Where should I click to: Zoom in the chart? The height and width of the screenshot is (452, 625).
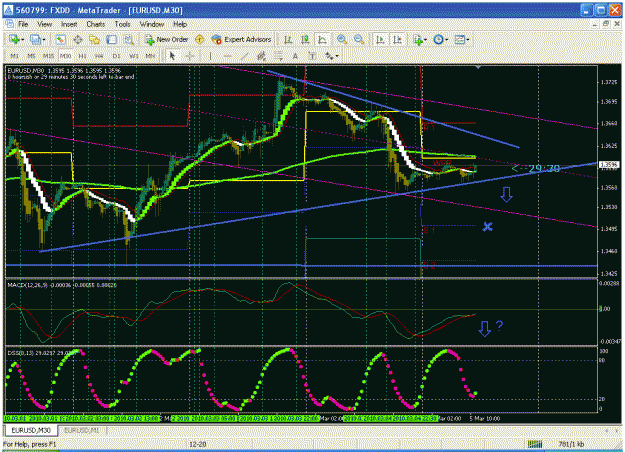tap(342, 39)
